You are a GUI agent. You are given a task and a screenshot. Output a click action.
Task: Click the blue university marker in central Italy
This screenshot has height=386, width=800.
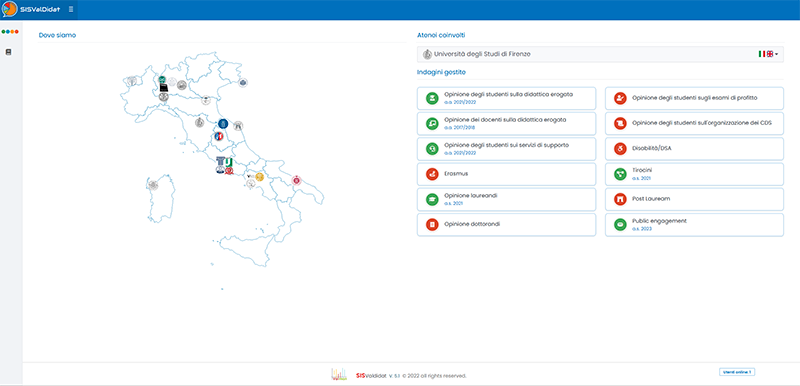click(x=223, y=123)
